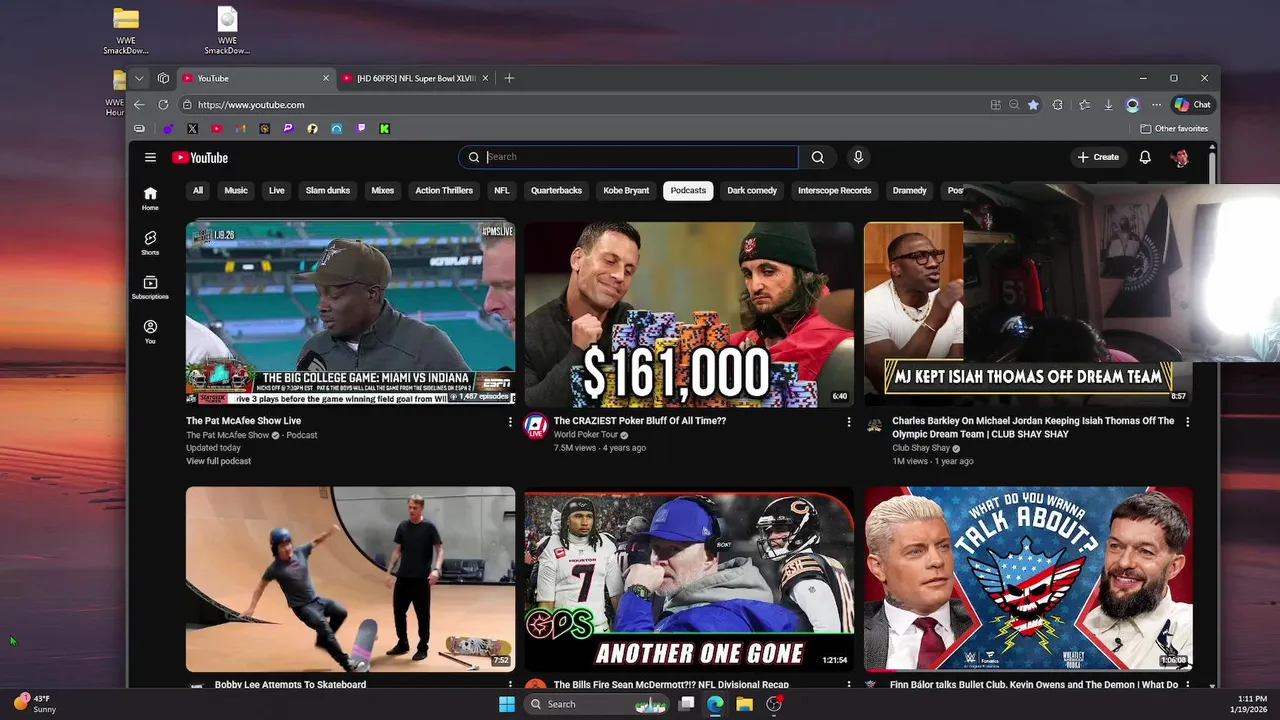Select the Kobe Bryant filter chip
1280x720 pixels.
click(x=626, y=190)
